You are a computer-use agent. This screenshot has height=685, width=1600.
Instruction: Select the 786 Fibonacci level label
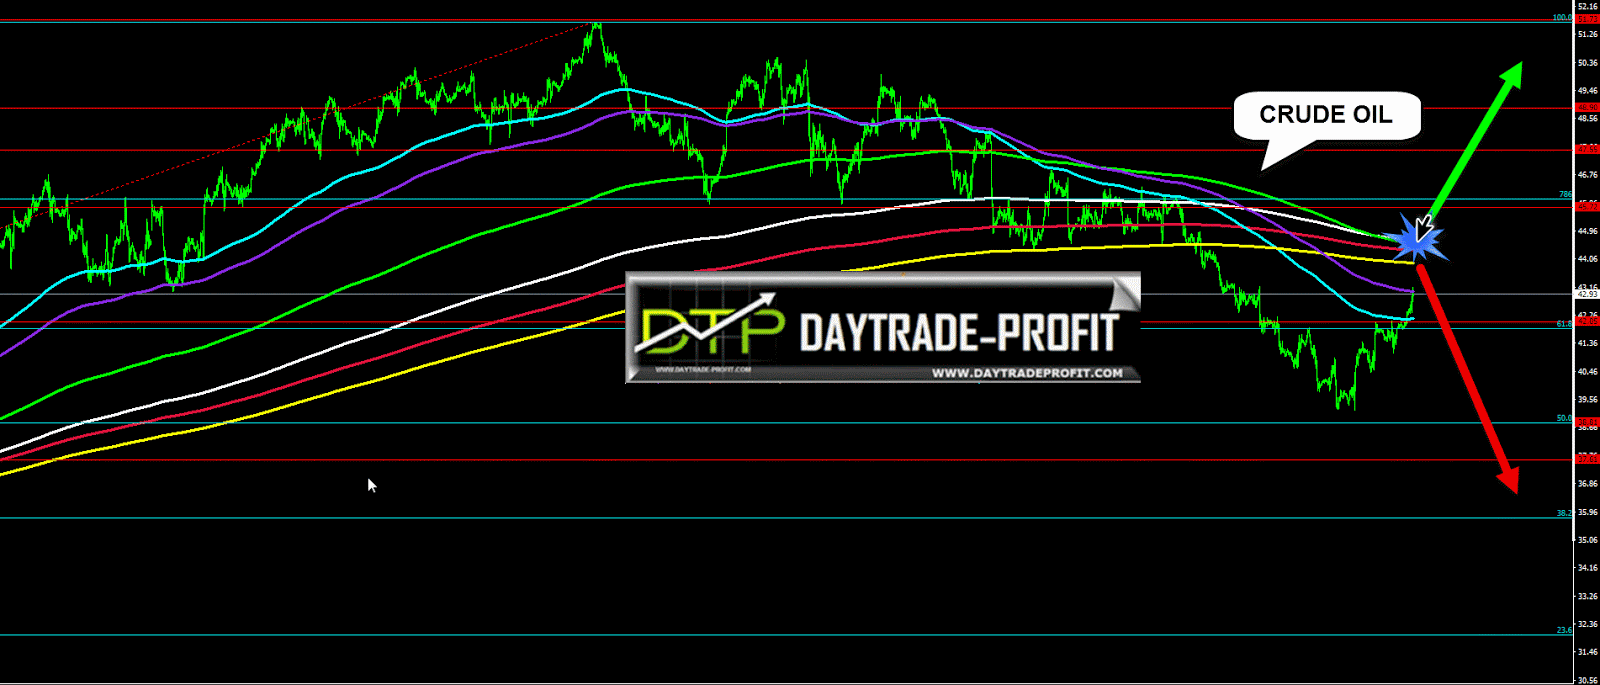click(x=1566, y=195)
